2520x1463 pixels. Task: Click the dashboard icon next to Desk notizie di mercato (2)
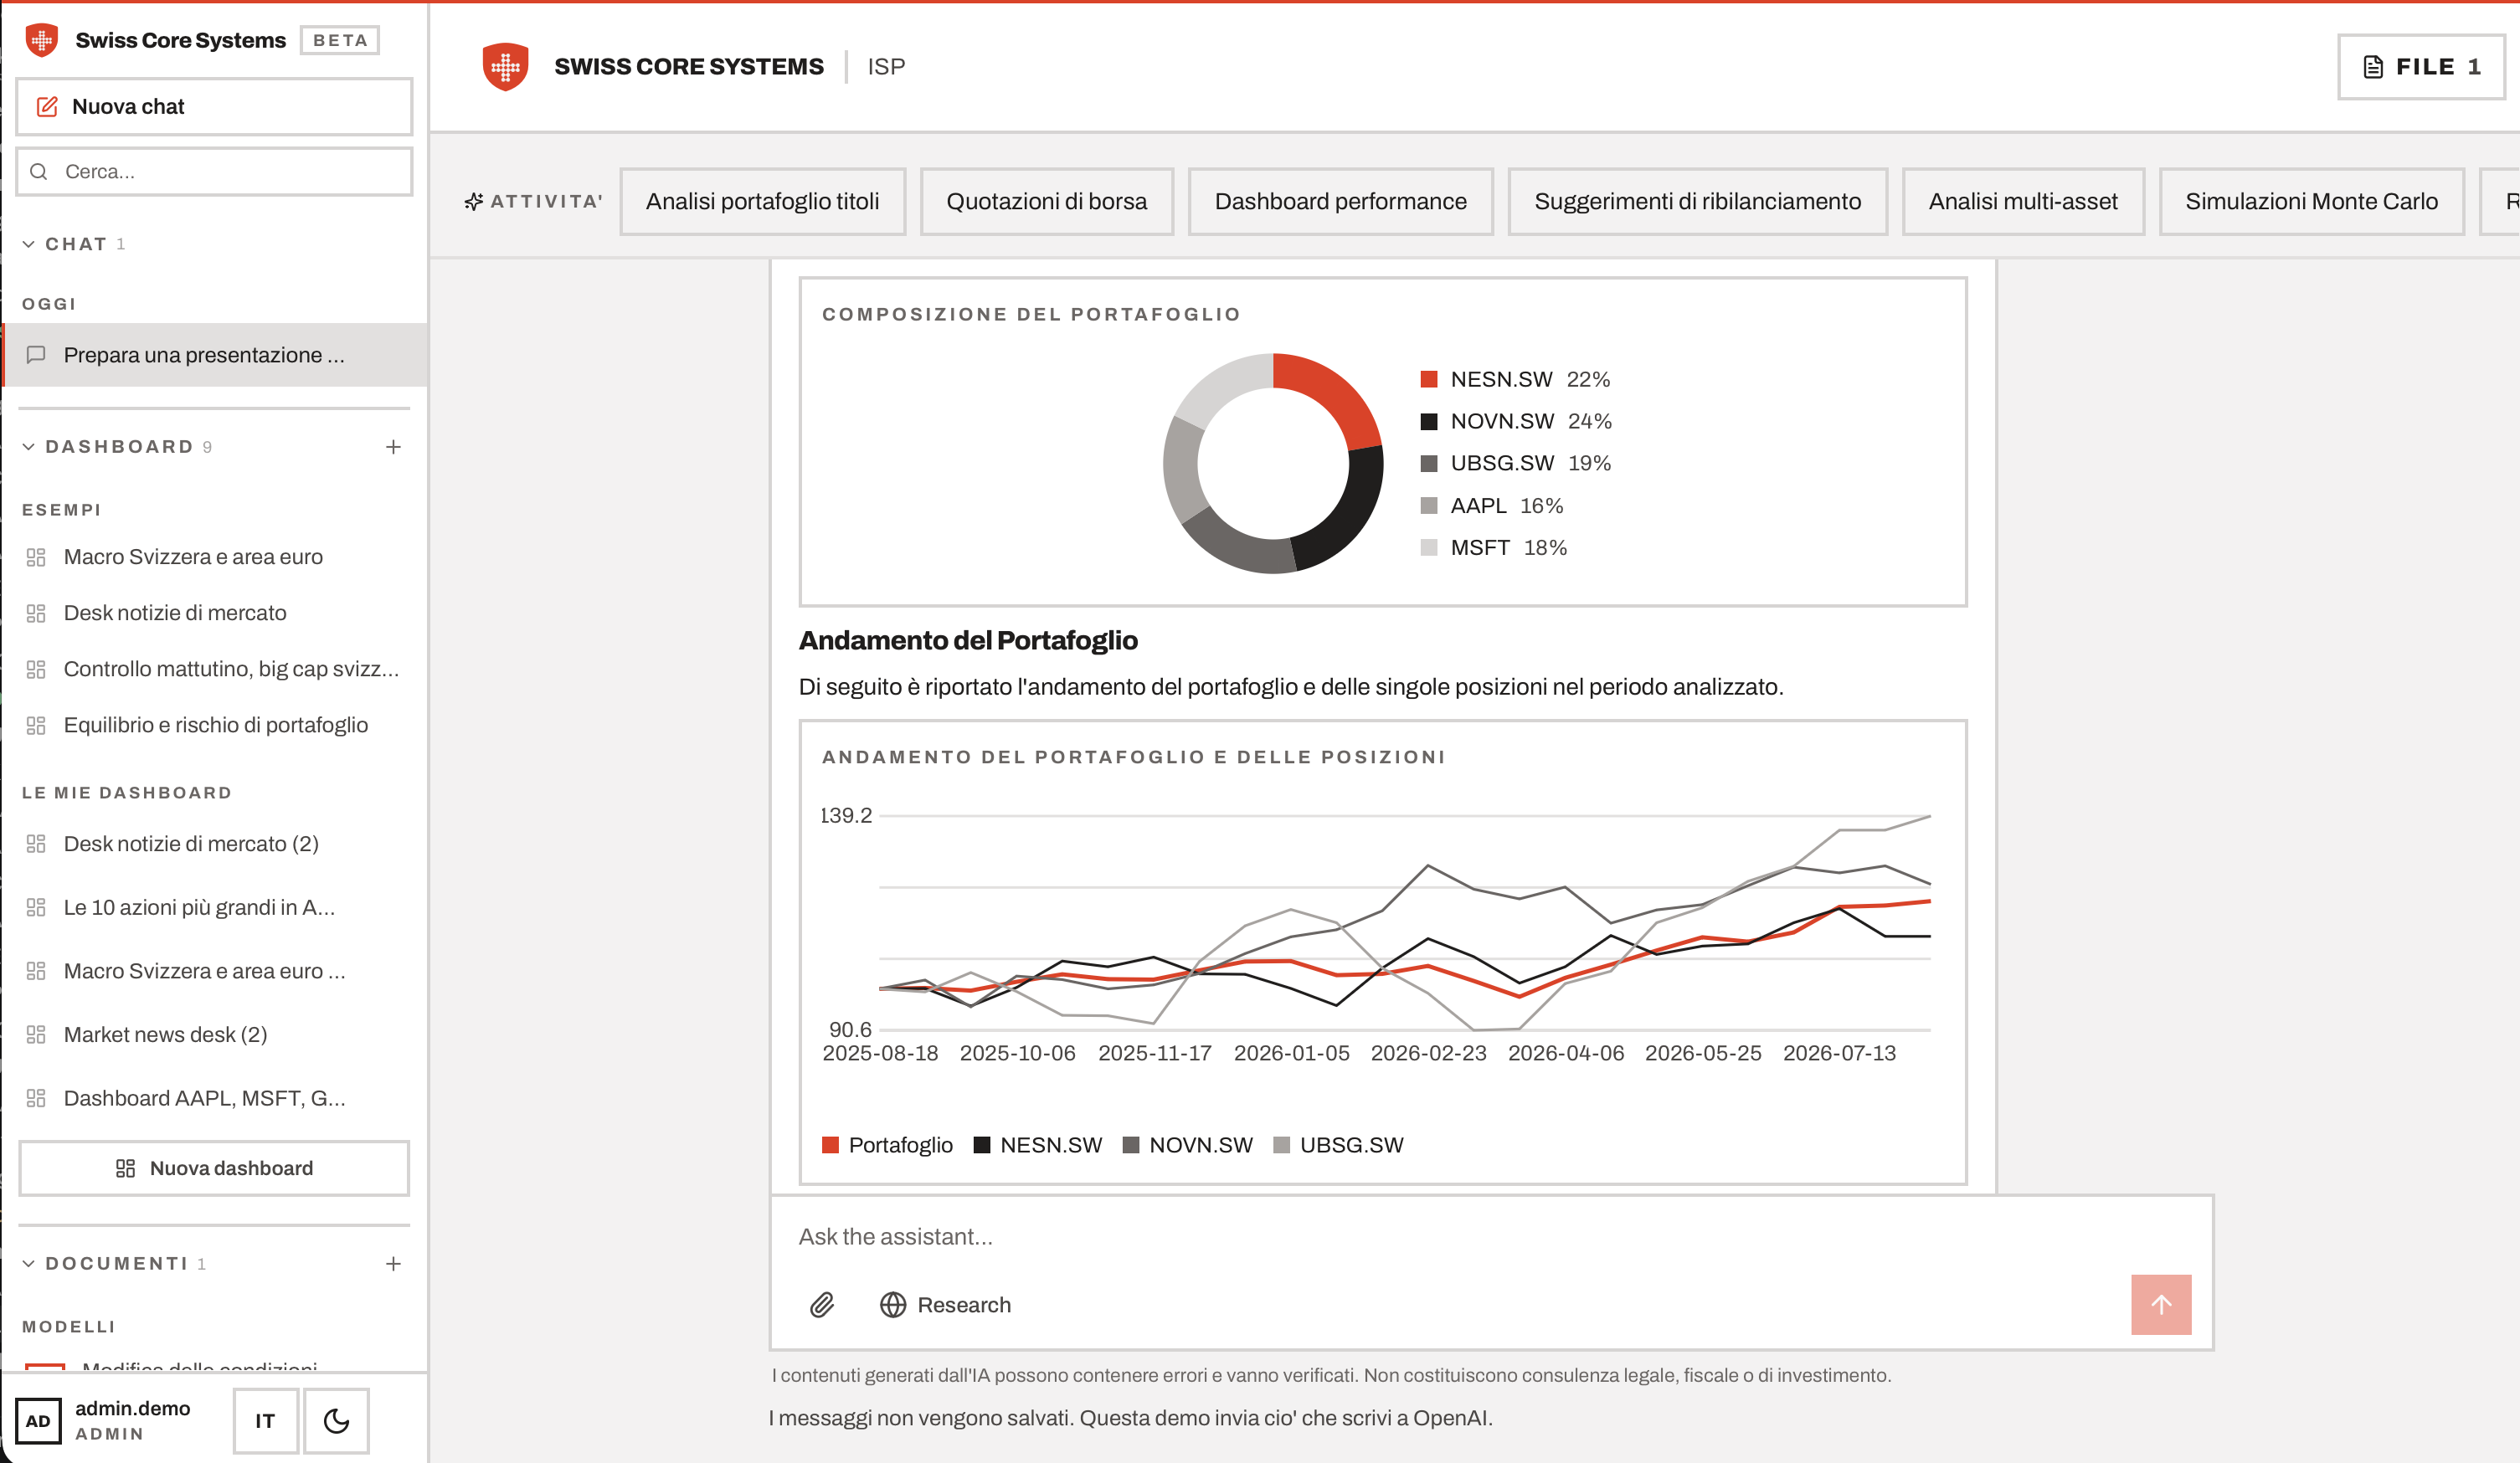(36, 844)
